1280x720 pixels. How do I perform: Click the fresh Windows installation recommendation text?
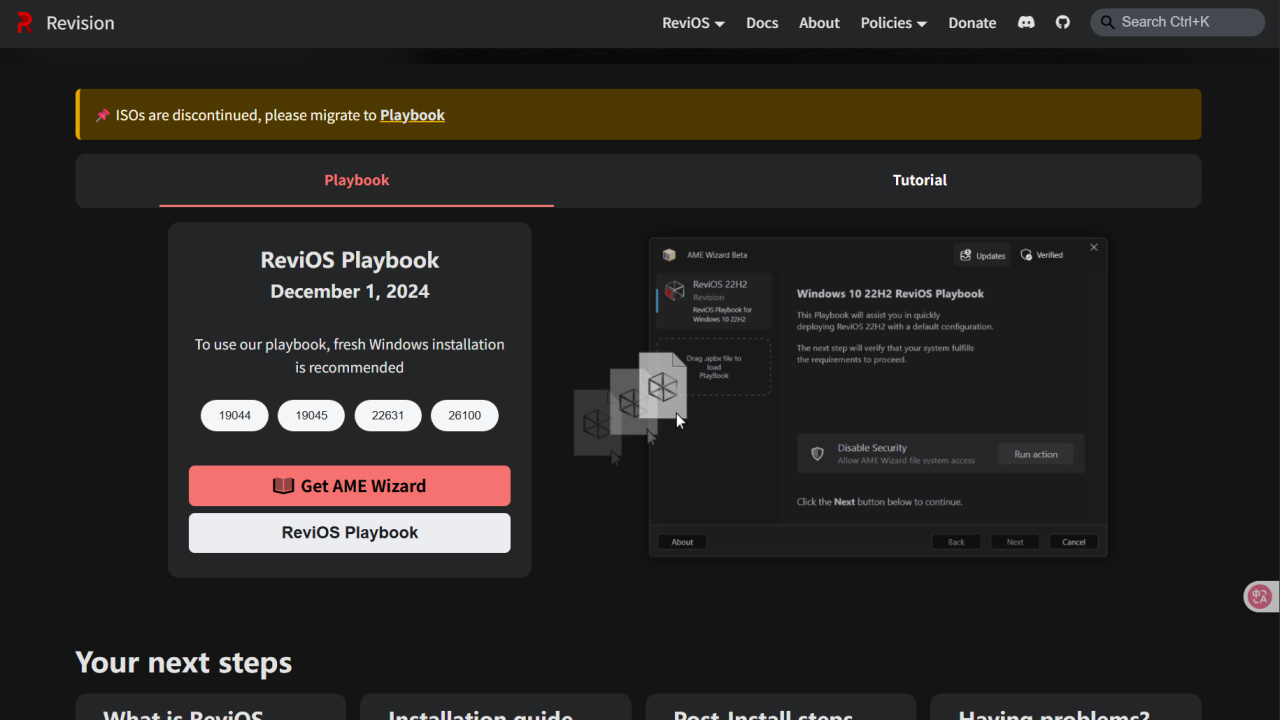[x=350, y=356]
